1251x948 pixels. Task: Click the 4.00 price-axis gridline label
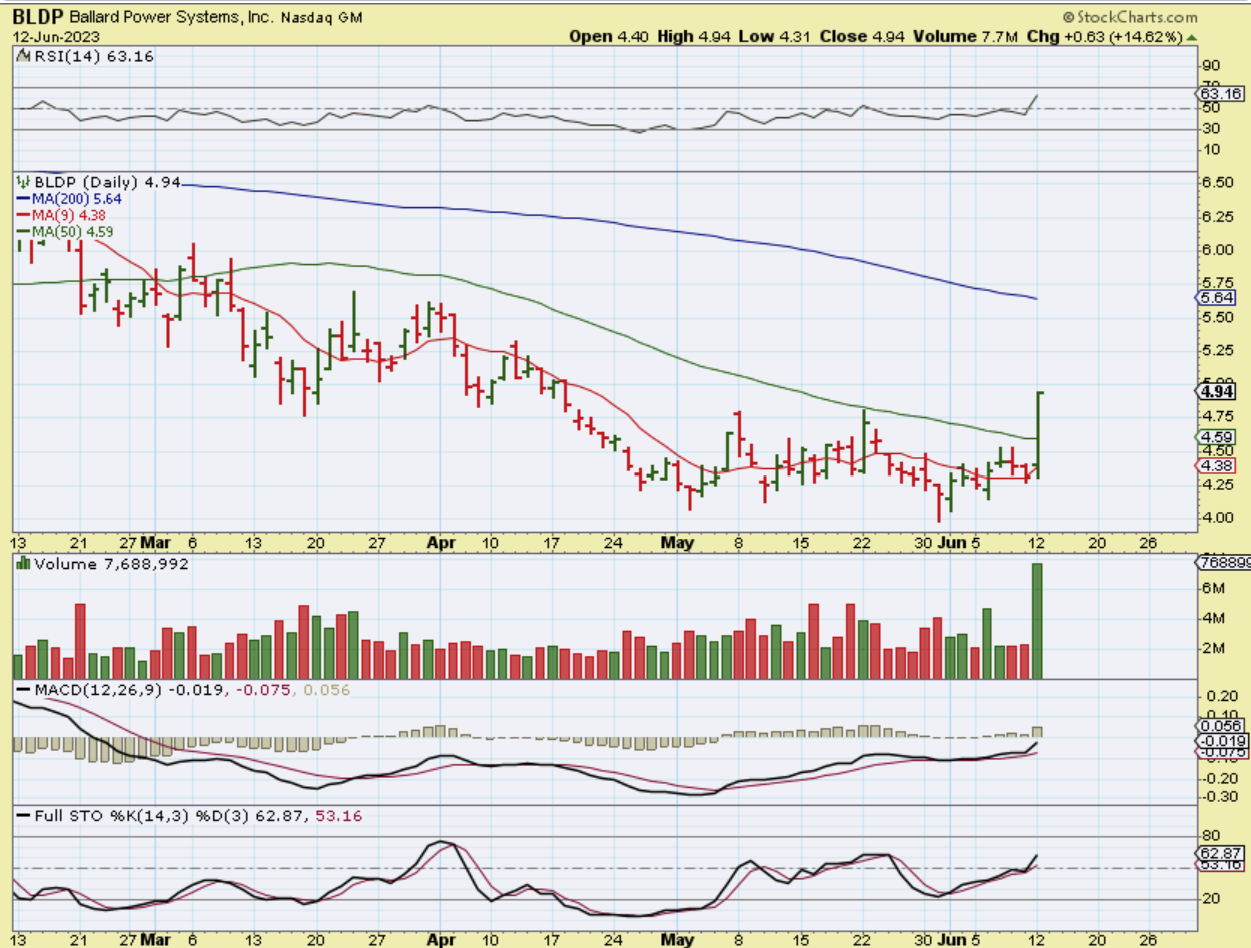[x=1217, y=518]
